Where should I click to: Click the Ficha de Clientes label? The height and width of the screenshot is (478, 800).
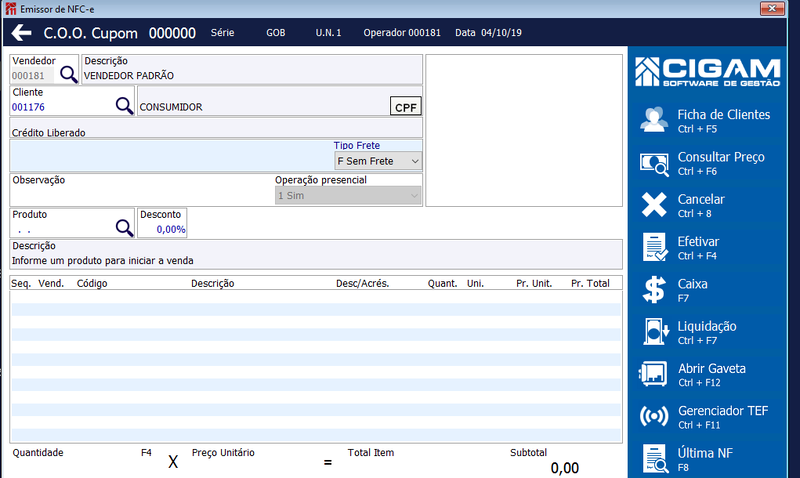(x=723, y=115)
